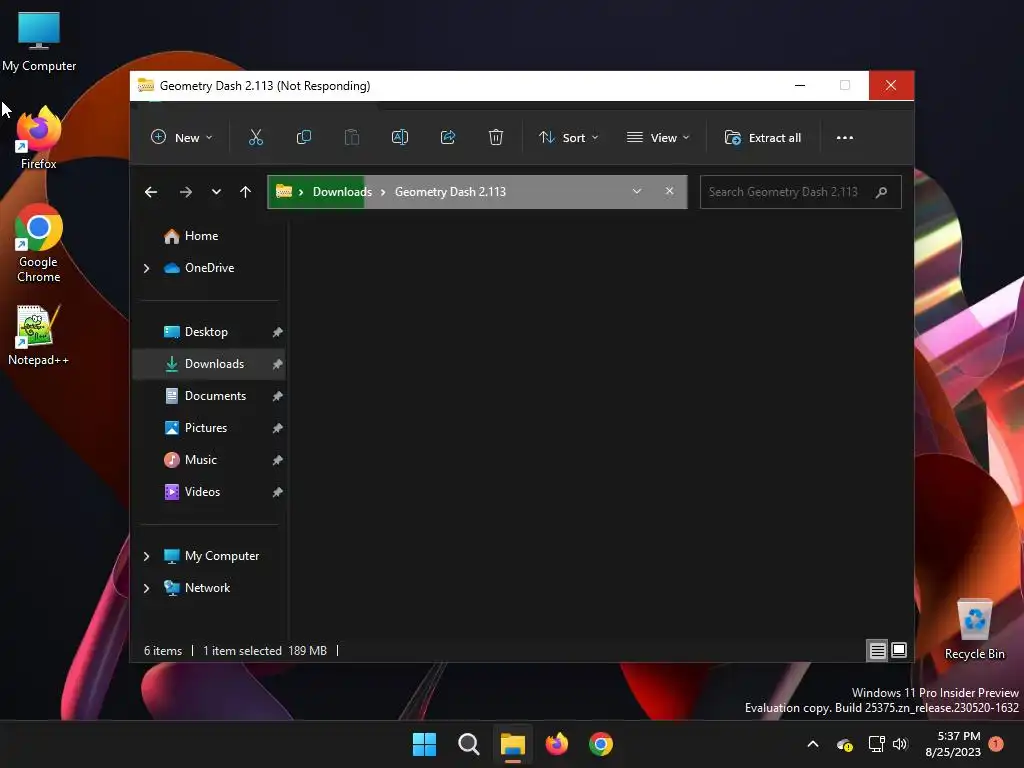Open Notepad++ desktop shortcut
Image resolution: width=1024 pixels, height=768 pixels.
point(38,334)
